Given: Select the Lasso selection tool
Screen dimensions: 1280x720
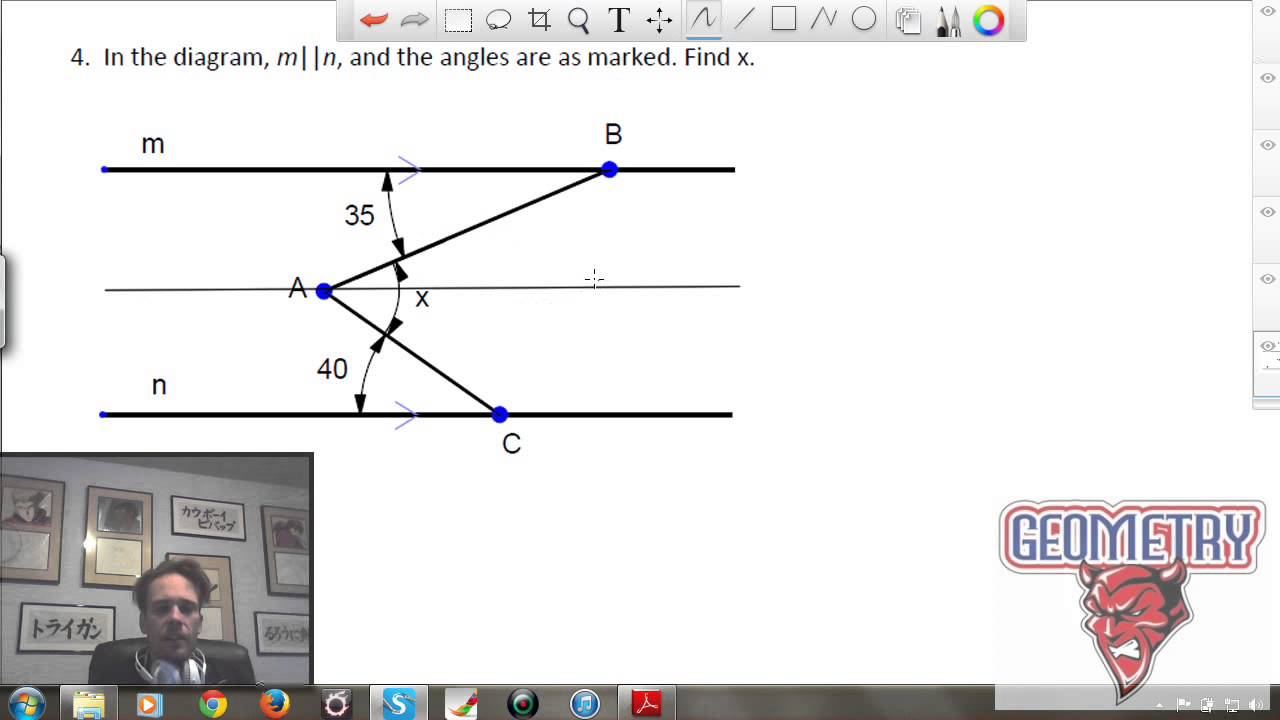Looking at the screenshot, I should (498, 20).
